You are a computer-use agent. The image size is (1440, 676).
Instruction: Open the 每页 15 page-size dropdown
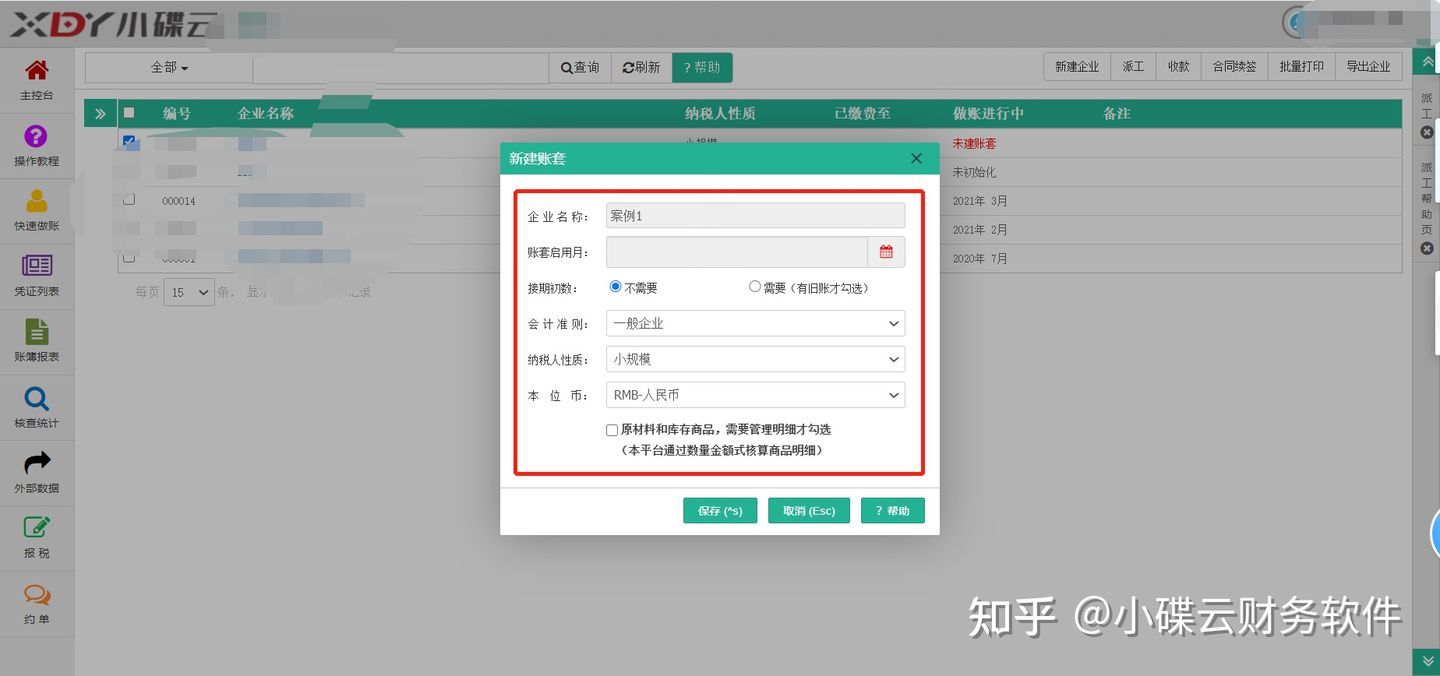click(189, 293)
